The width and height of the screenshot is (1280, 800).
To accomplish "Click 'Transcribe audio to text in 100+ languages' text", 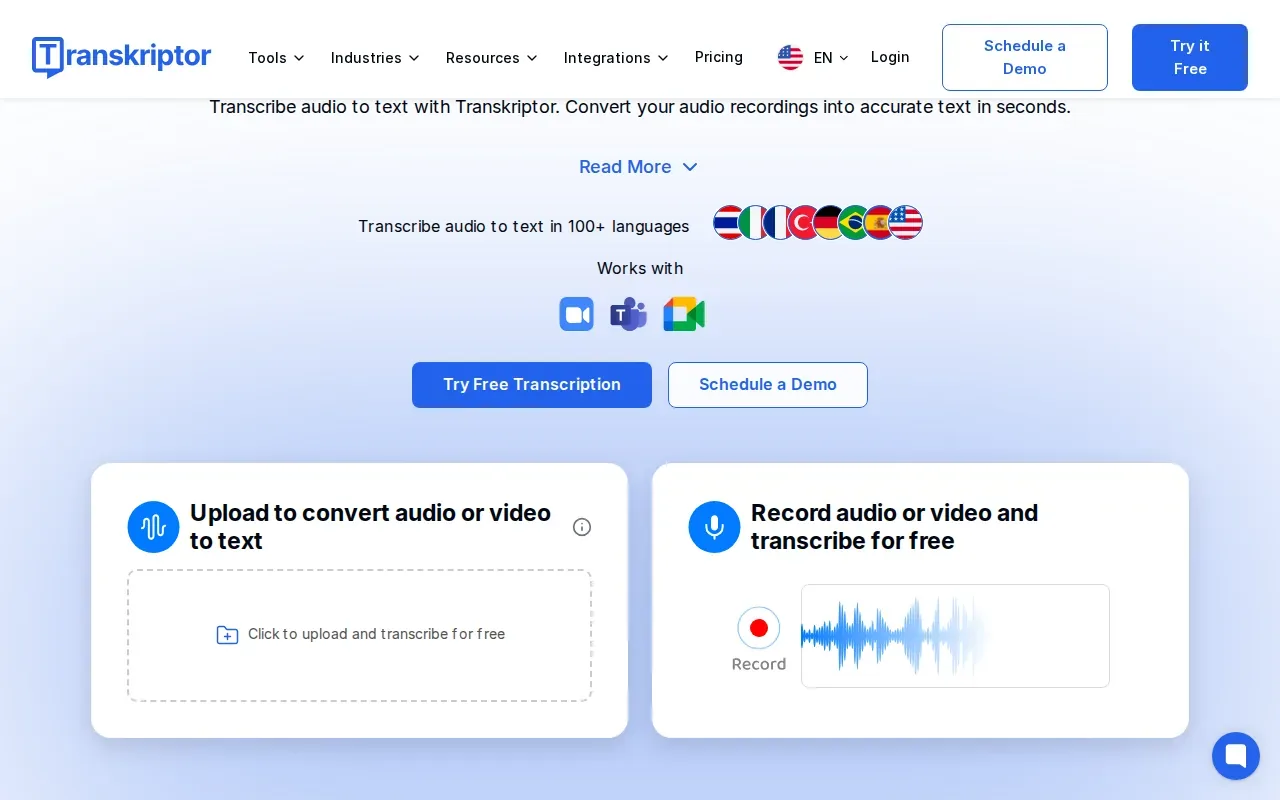I will click(524, 226).
